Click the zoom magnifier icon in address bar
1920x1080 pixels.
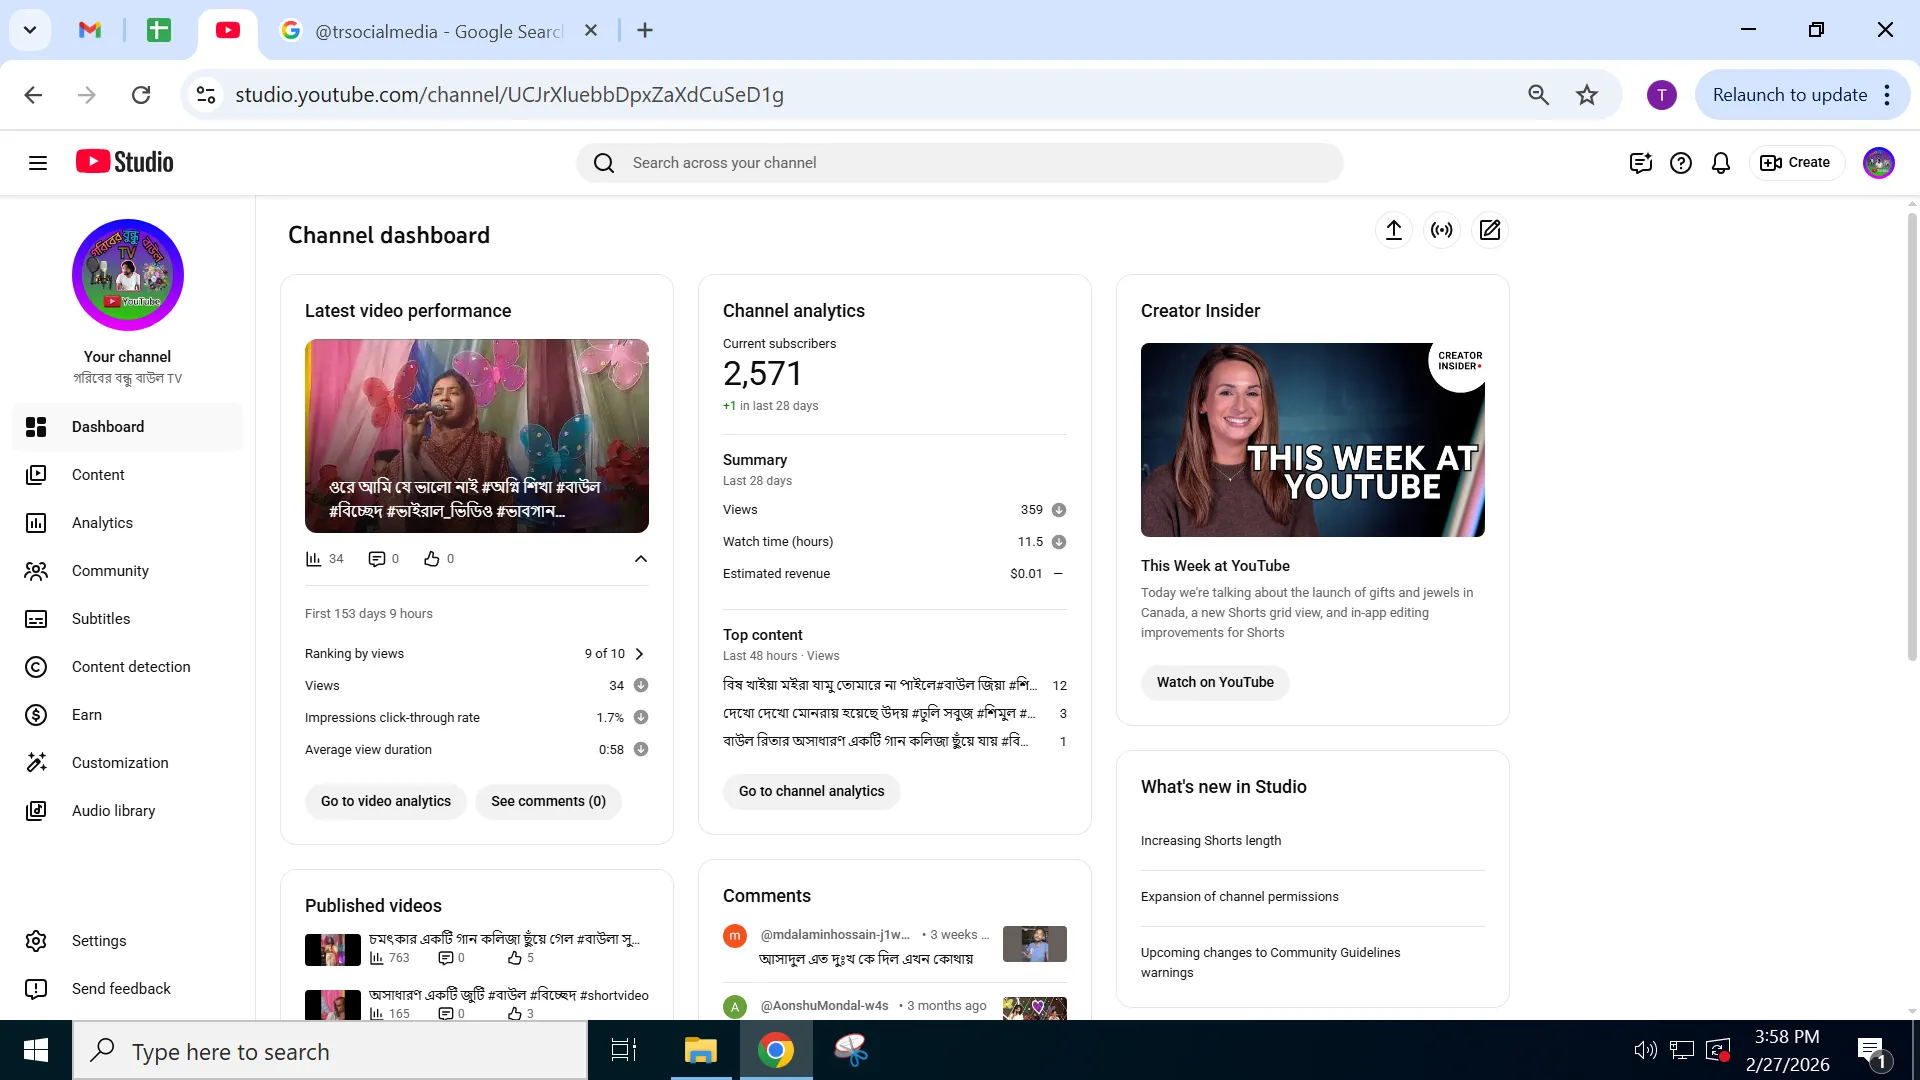tap(1539, 95)
